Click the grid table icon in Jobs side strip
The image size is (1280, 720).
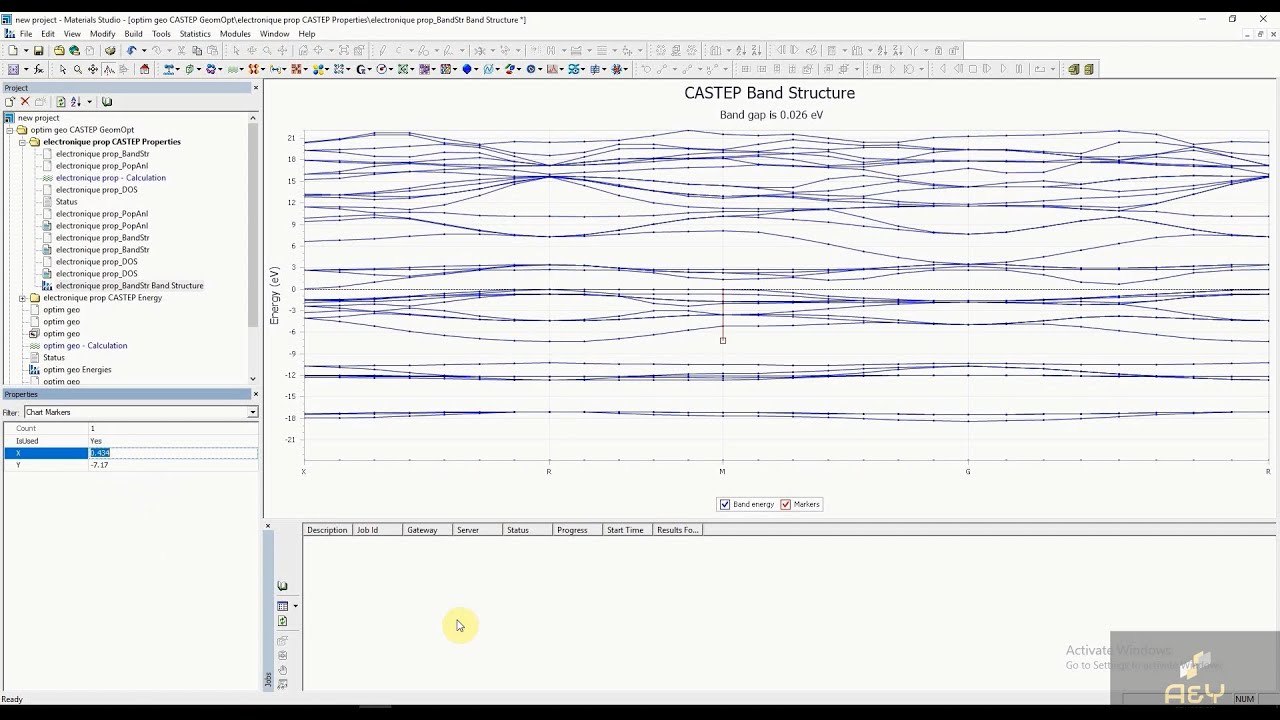[x=282, y=606]
